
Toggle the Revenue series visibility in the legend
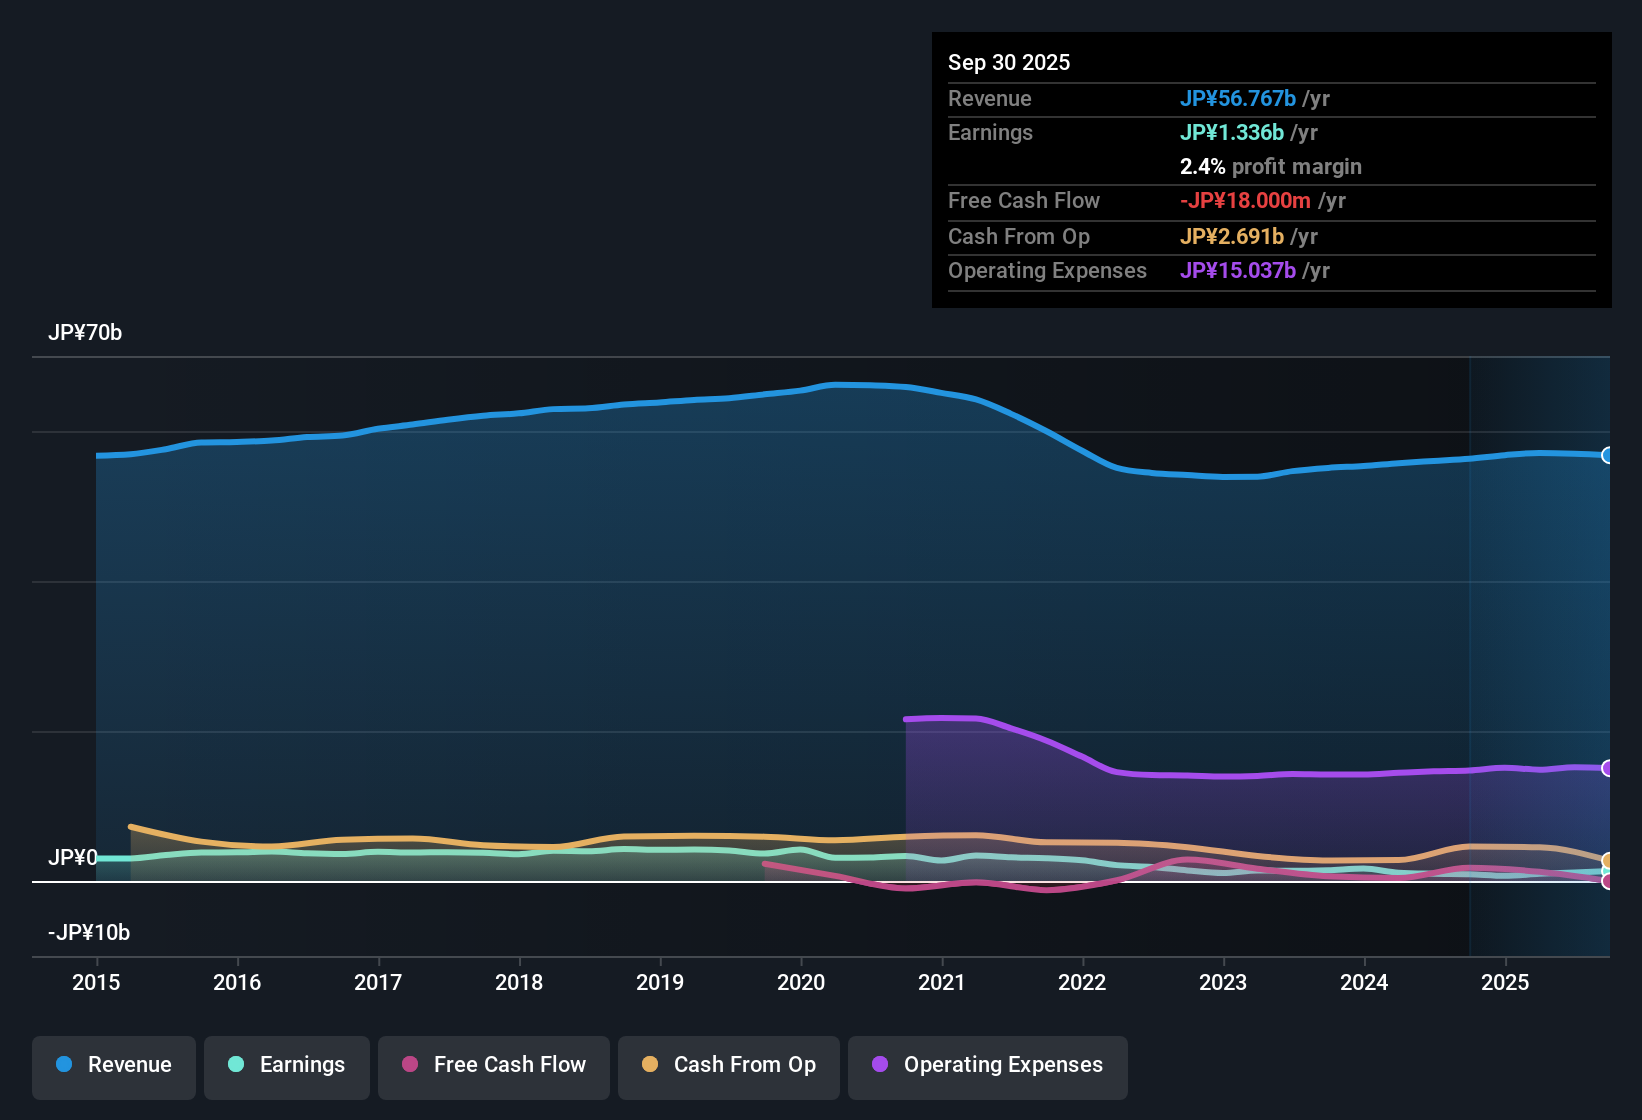click(113, 1065)
